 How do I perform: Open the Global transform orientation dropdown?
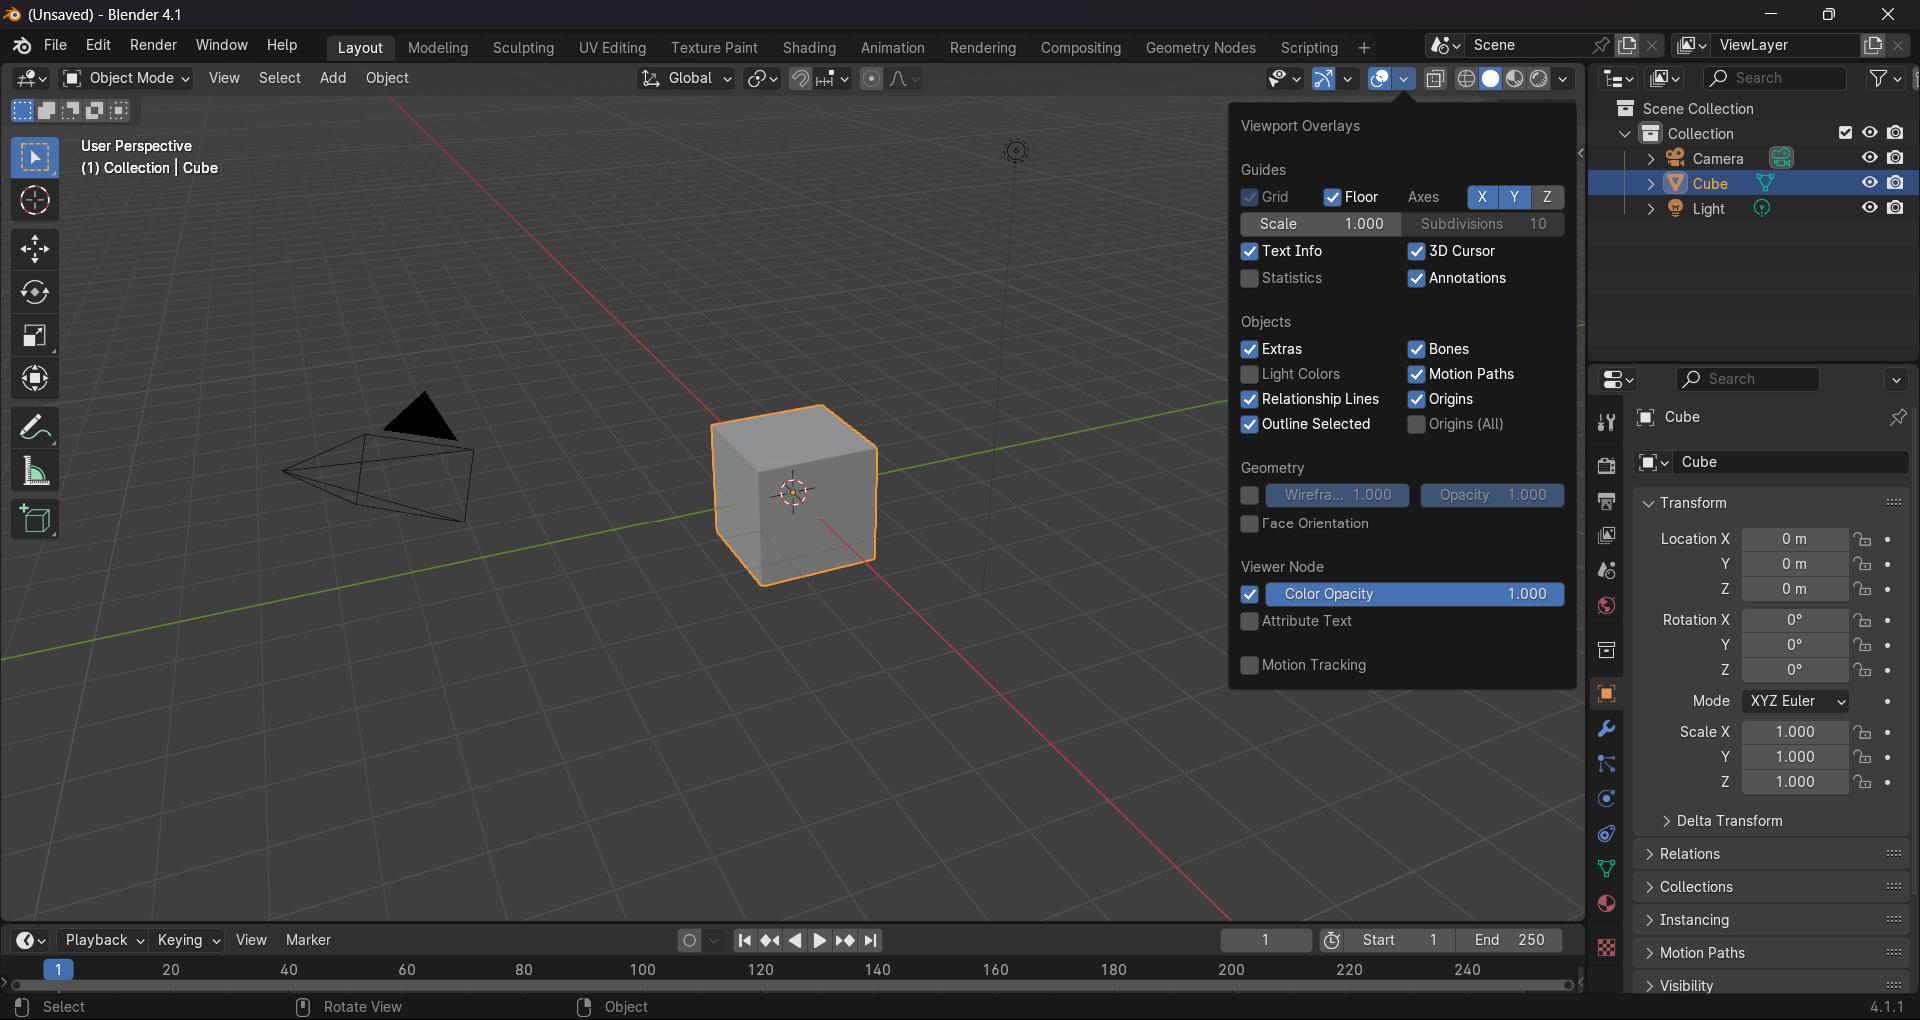tap(687, 78)
